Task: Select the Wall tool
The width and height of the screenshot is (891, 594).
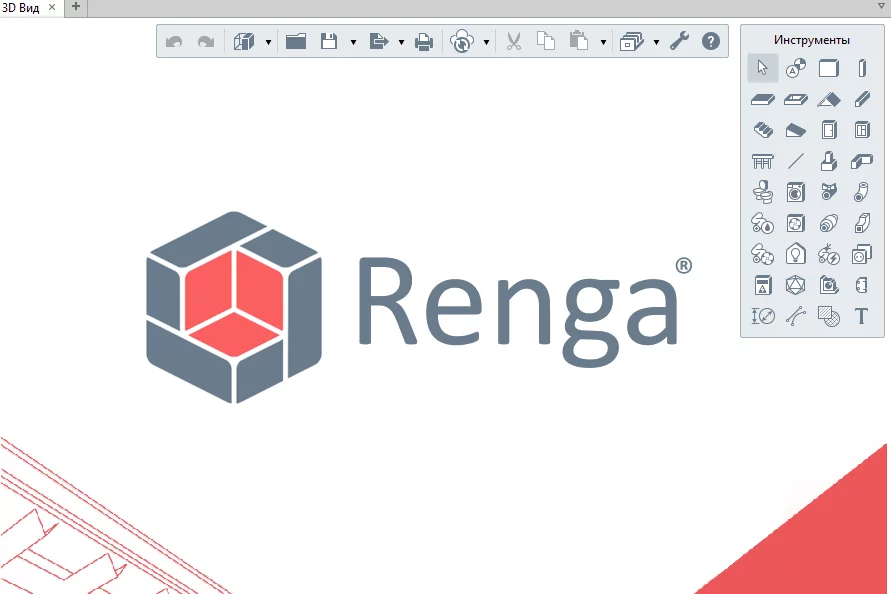Action: [x=828, y=68]
